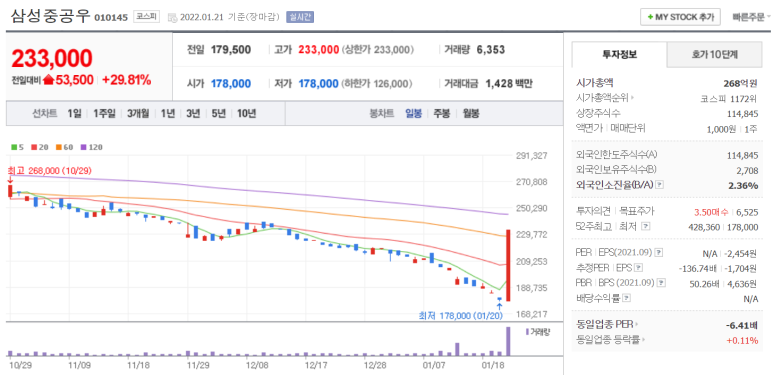Select the 월봉 candlestick chart
Screen dimensions: 773x375
click(470, 113)
